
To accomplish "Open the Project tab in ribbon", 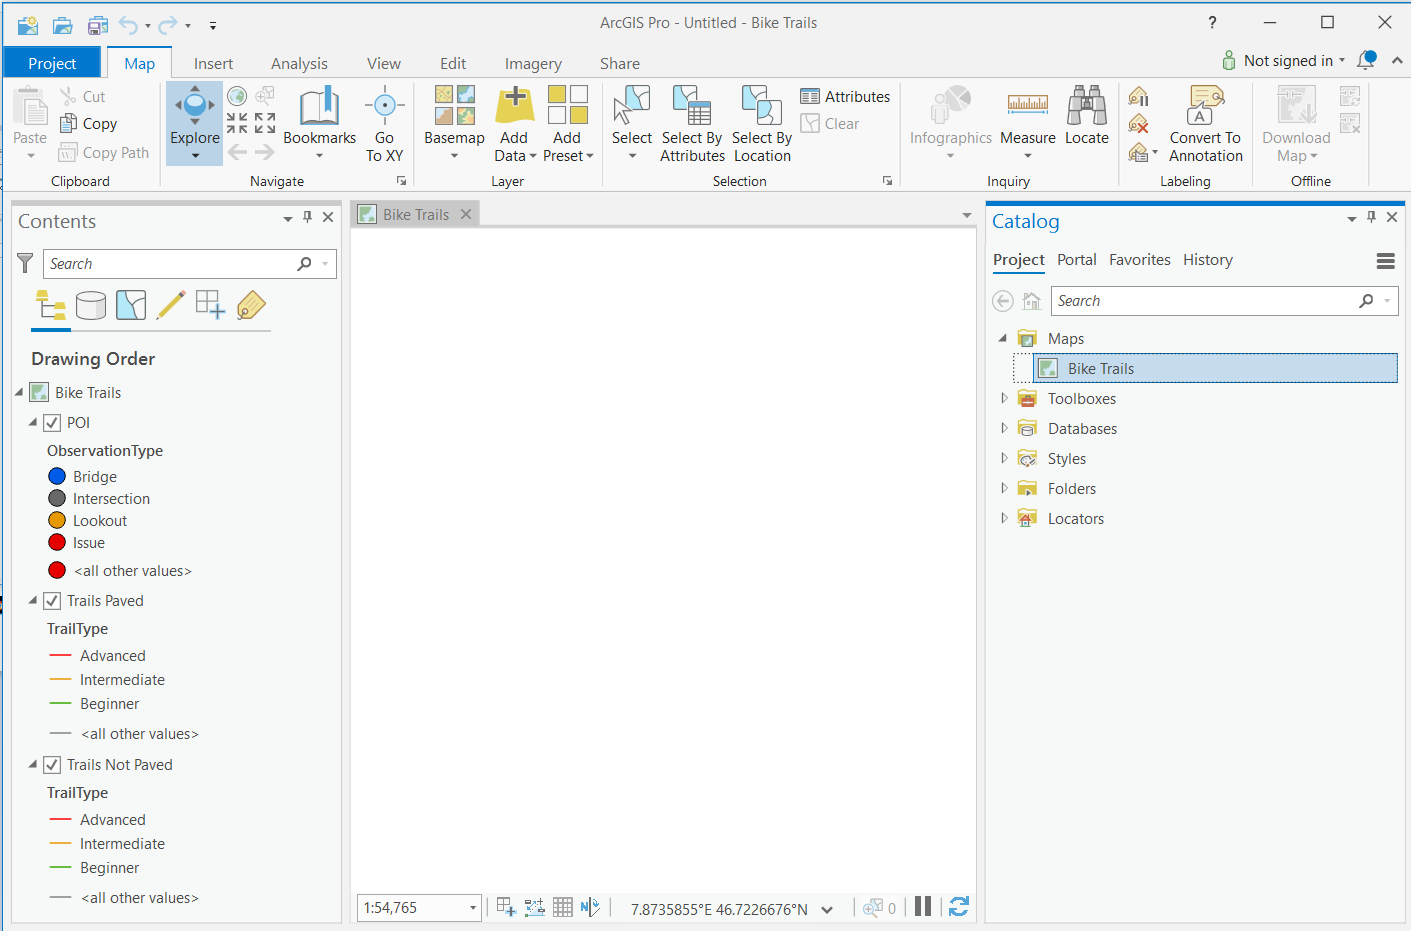I will tap(52, 63).
